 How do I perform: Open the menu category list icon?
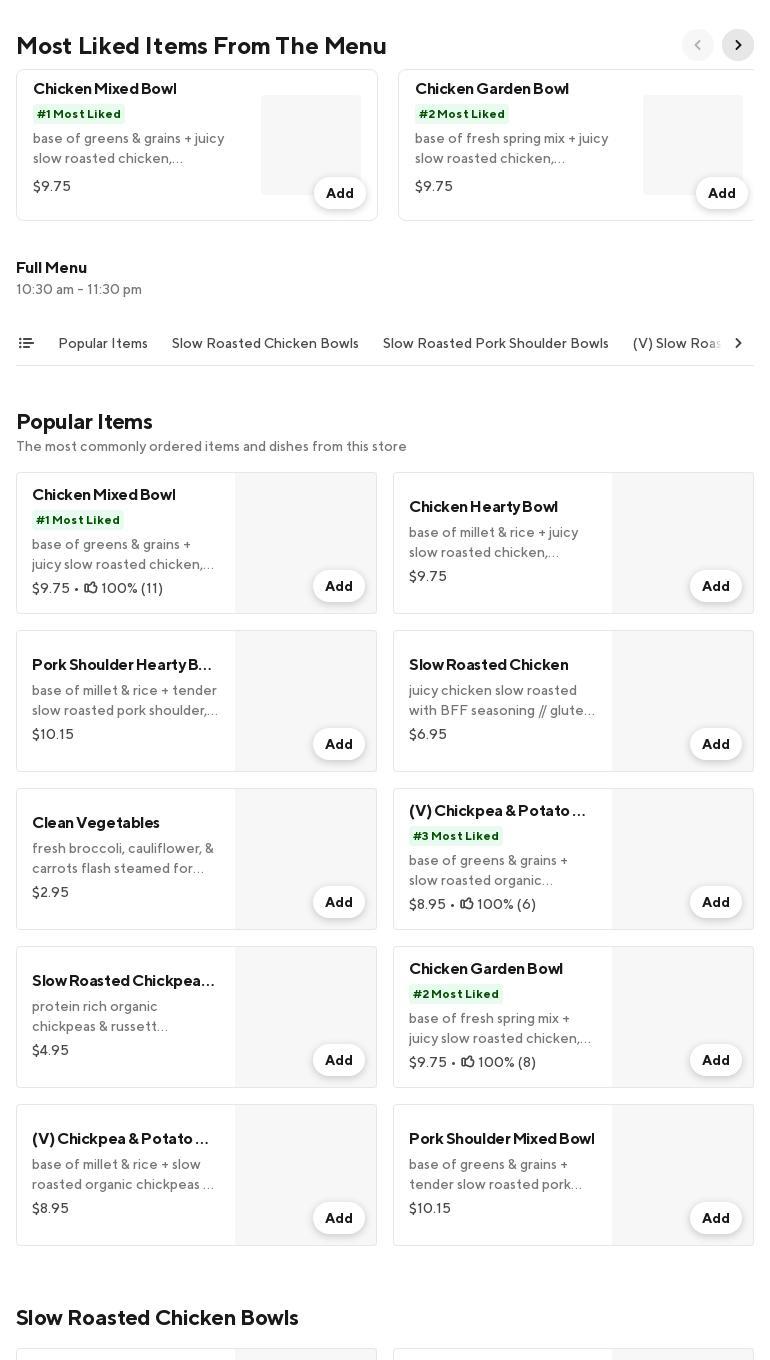pos(26,343)
